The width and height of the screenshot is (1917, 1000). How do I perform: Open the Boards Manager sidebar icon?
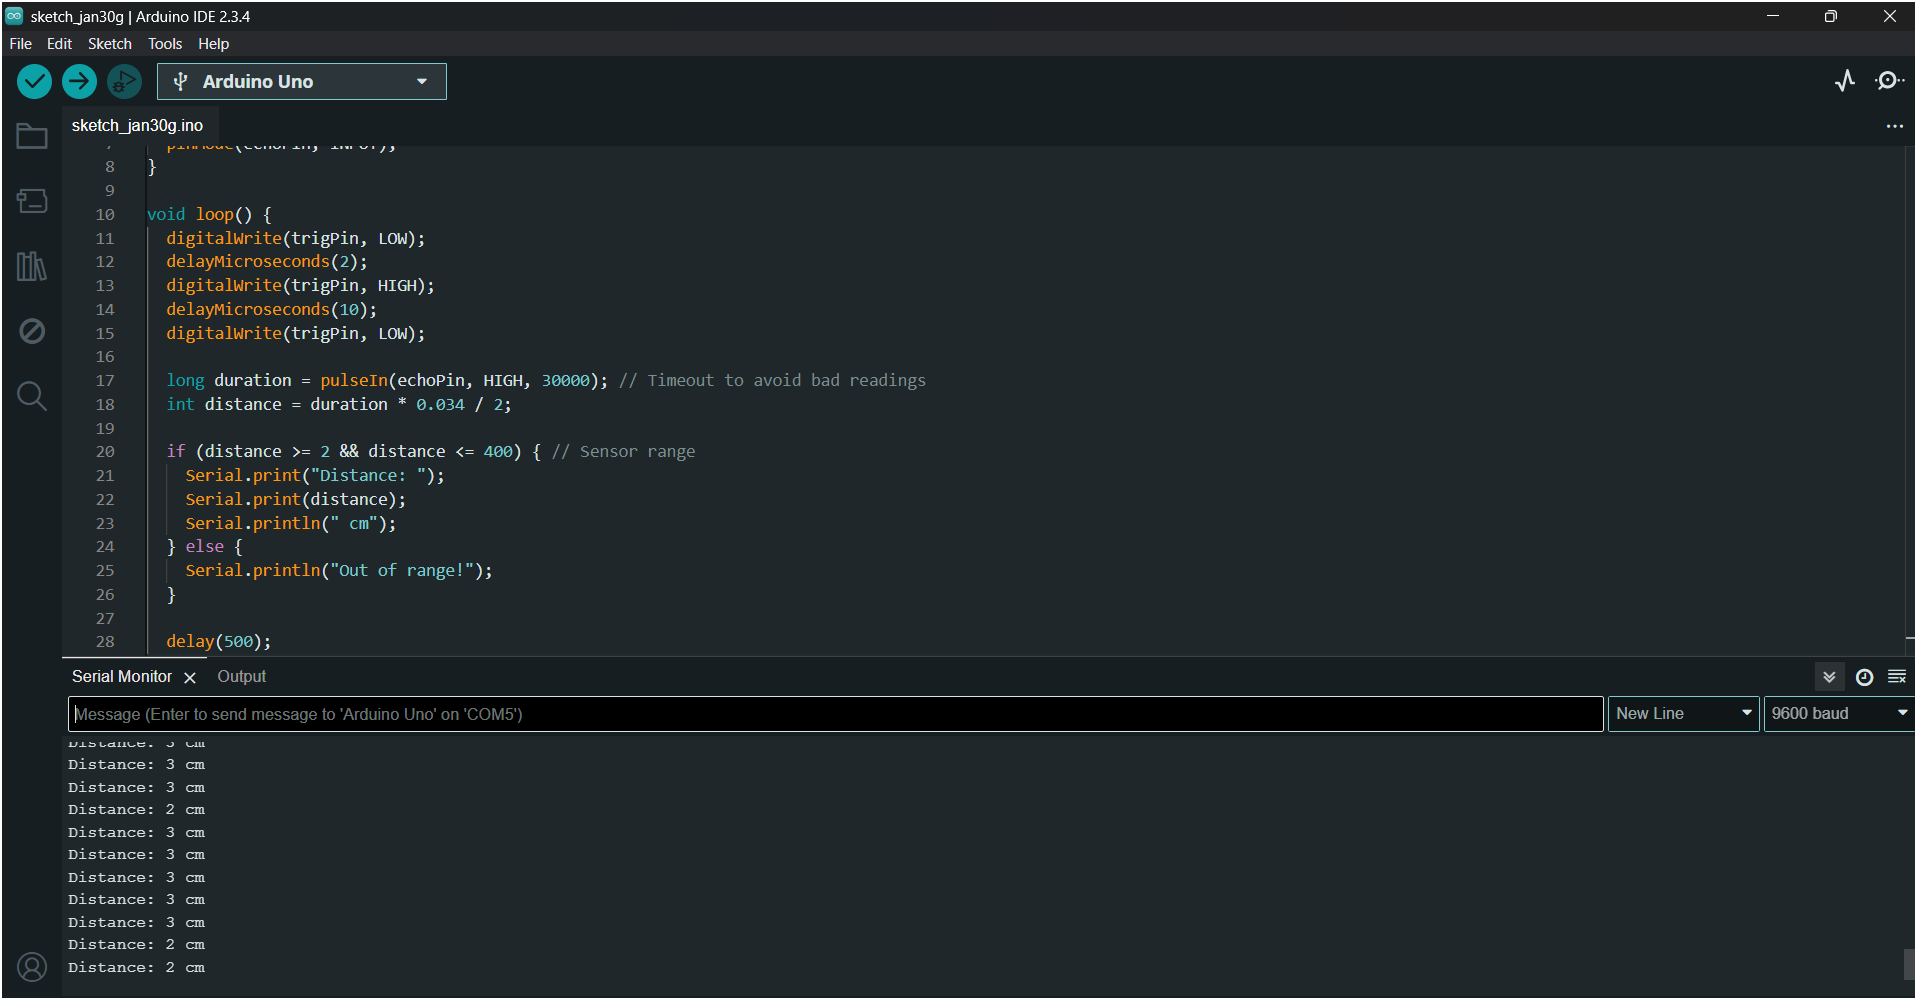[32, 201]
